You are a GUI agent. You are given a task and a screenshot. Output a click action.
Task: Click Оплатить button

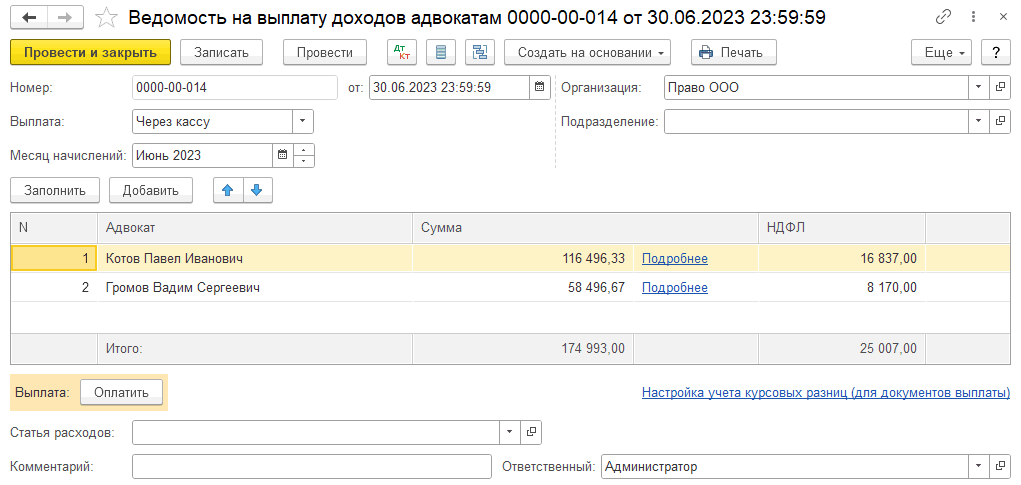click(x=121, y=393)
